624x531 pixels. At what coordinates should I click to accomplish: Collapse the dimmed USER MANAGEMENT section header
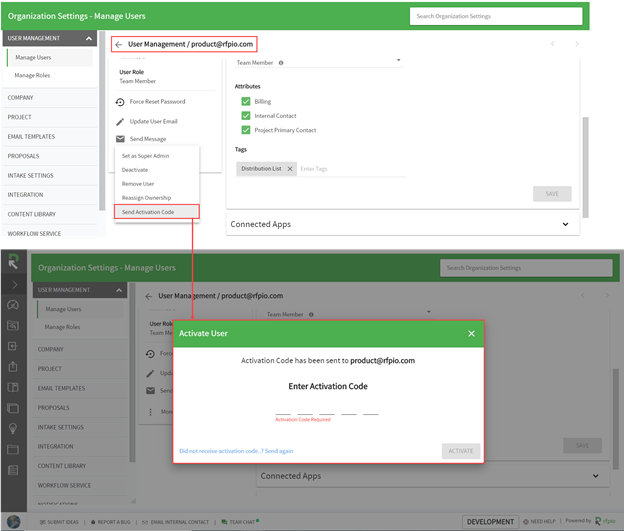coord(80,290)
